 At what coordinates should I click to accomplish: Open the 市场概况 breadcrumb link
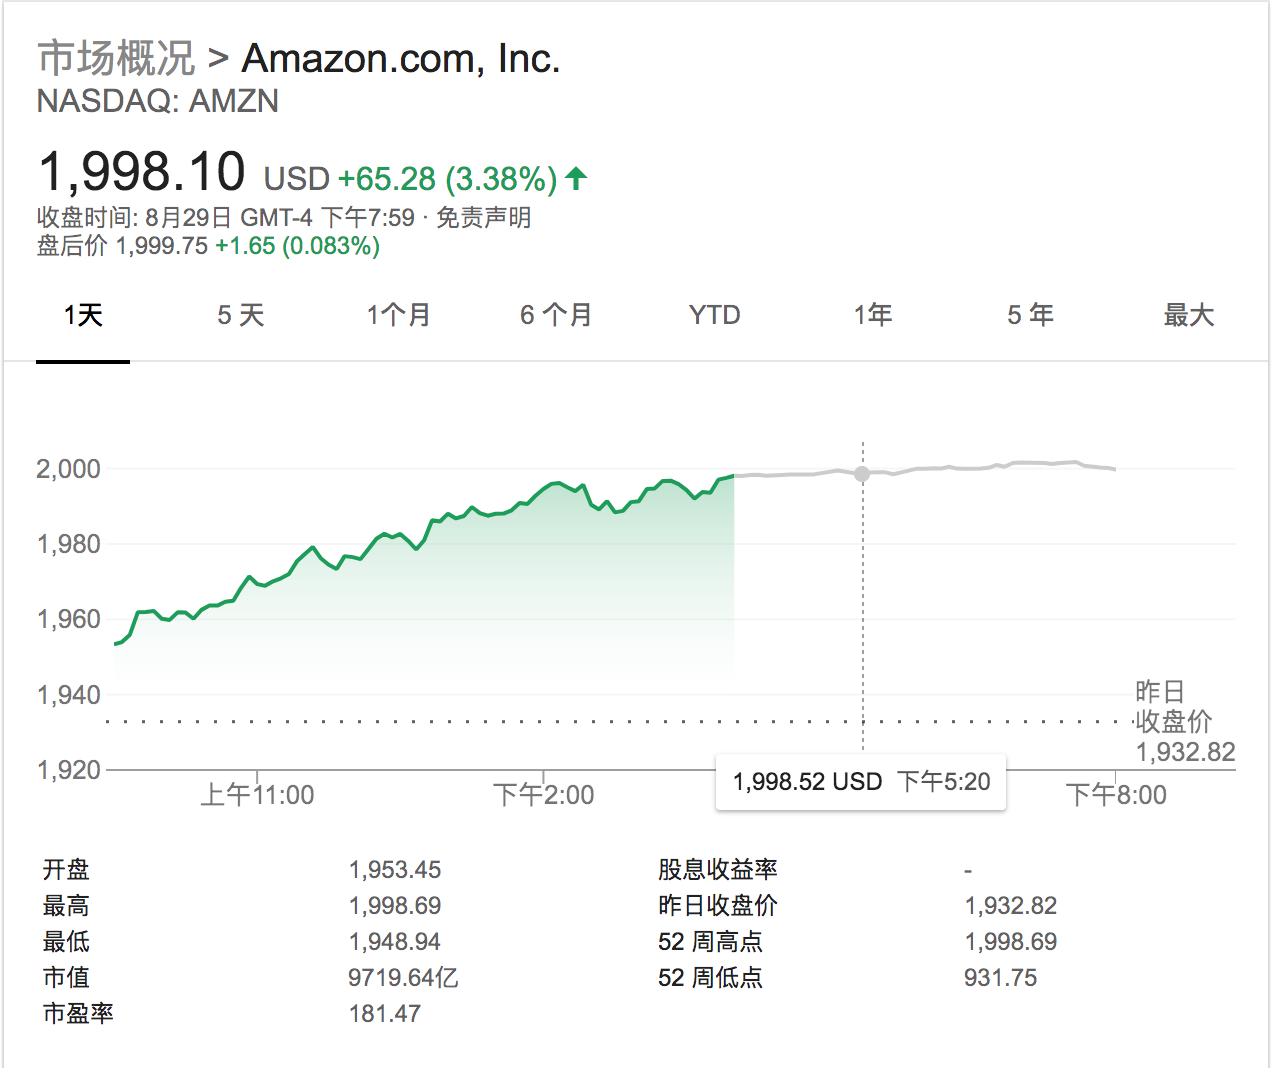(116, 58)
